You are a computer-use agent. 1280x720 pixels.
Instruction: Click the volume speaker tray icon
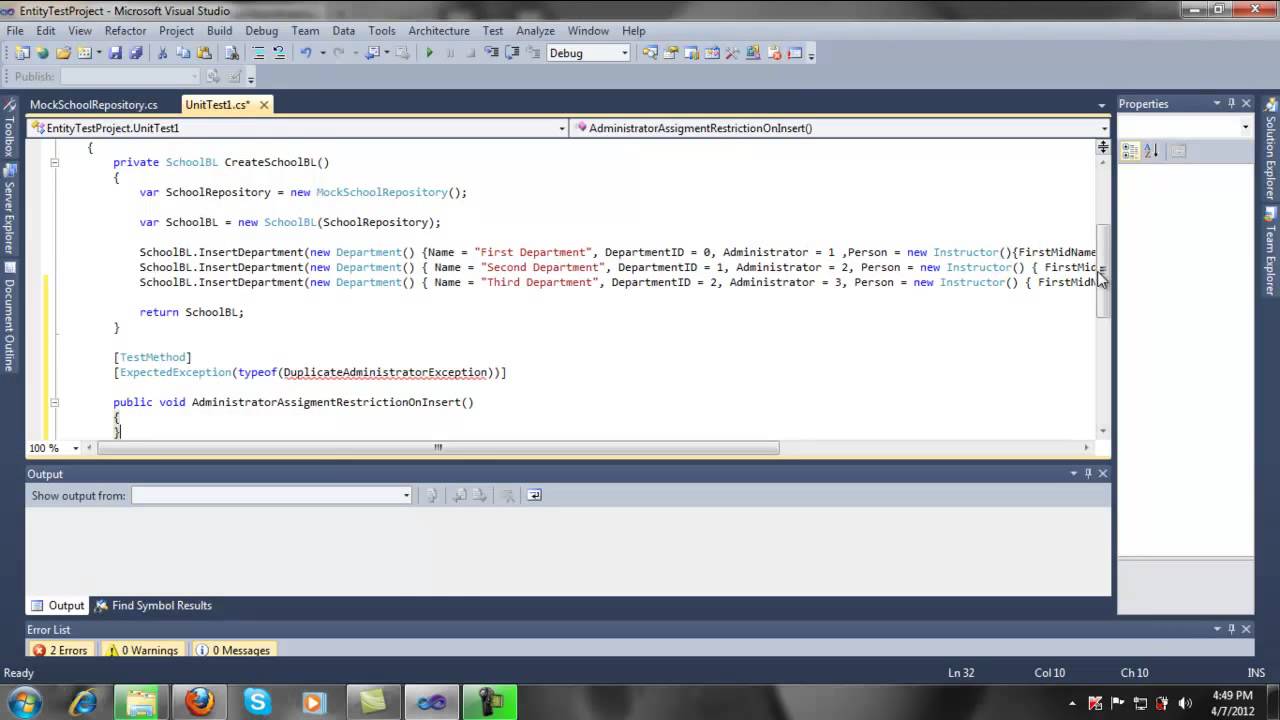click(x=1187, y=703)
